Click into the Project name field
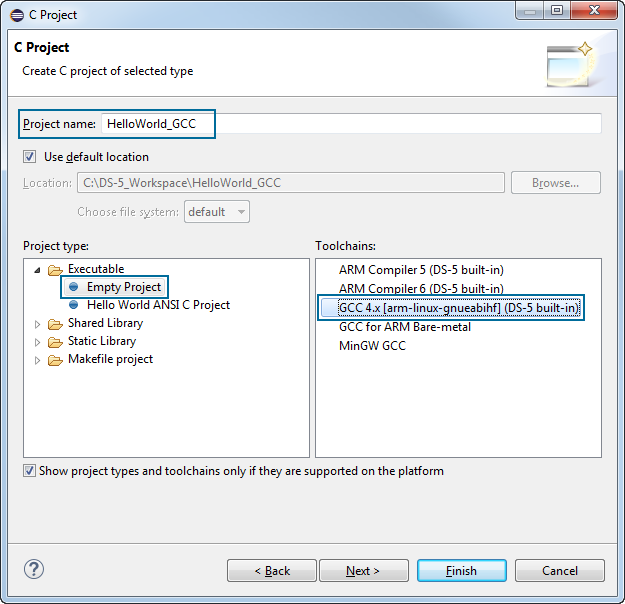 (400, 124)
